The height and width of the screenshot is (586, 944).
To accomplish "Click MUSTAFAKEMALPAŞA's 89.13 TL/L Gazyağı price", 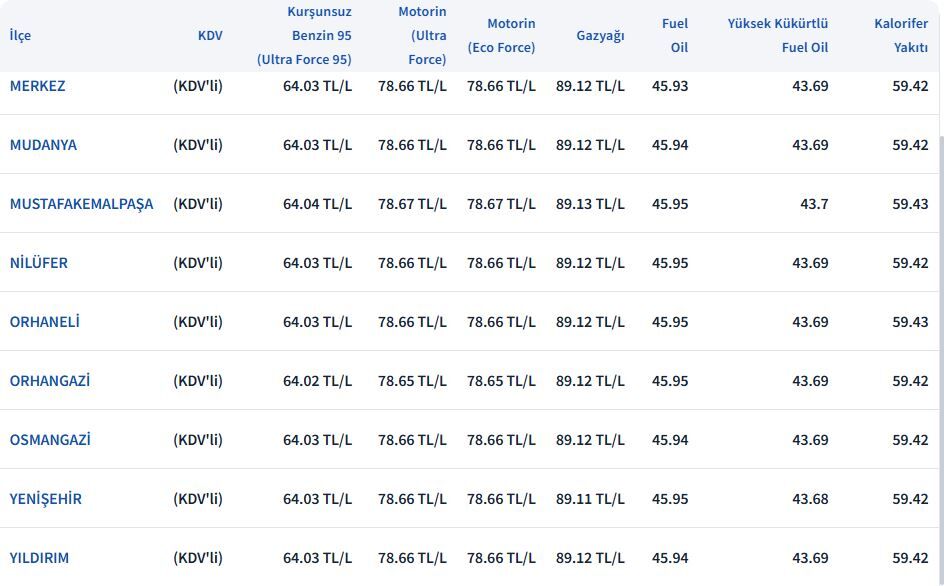I will coord(590,204).
